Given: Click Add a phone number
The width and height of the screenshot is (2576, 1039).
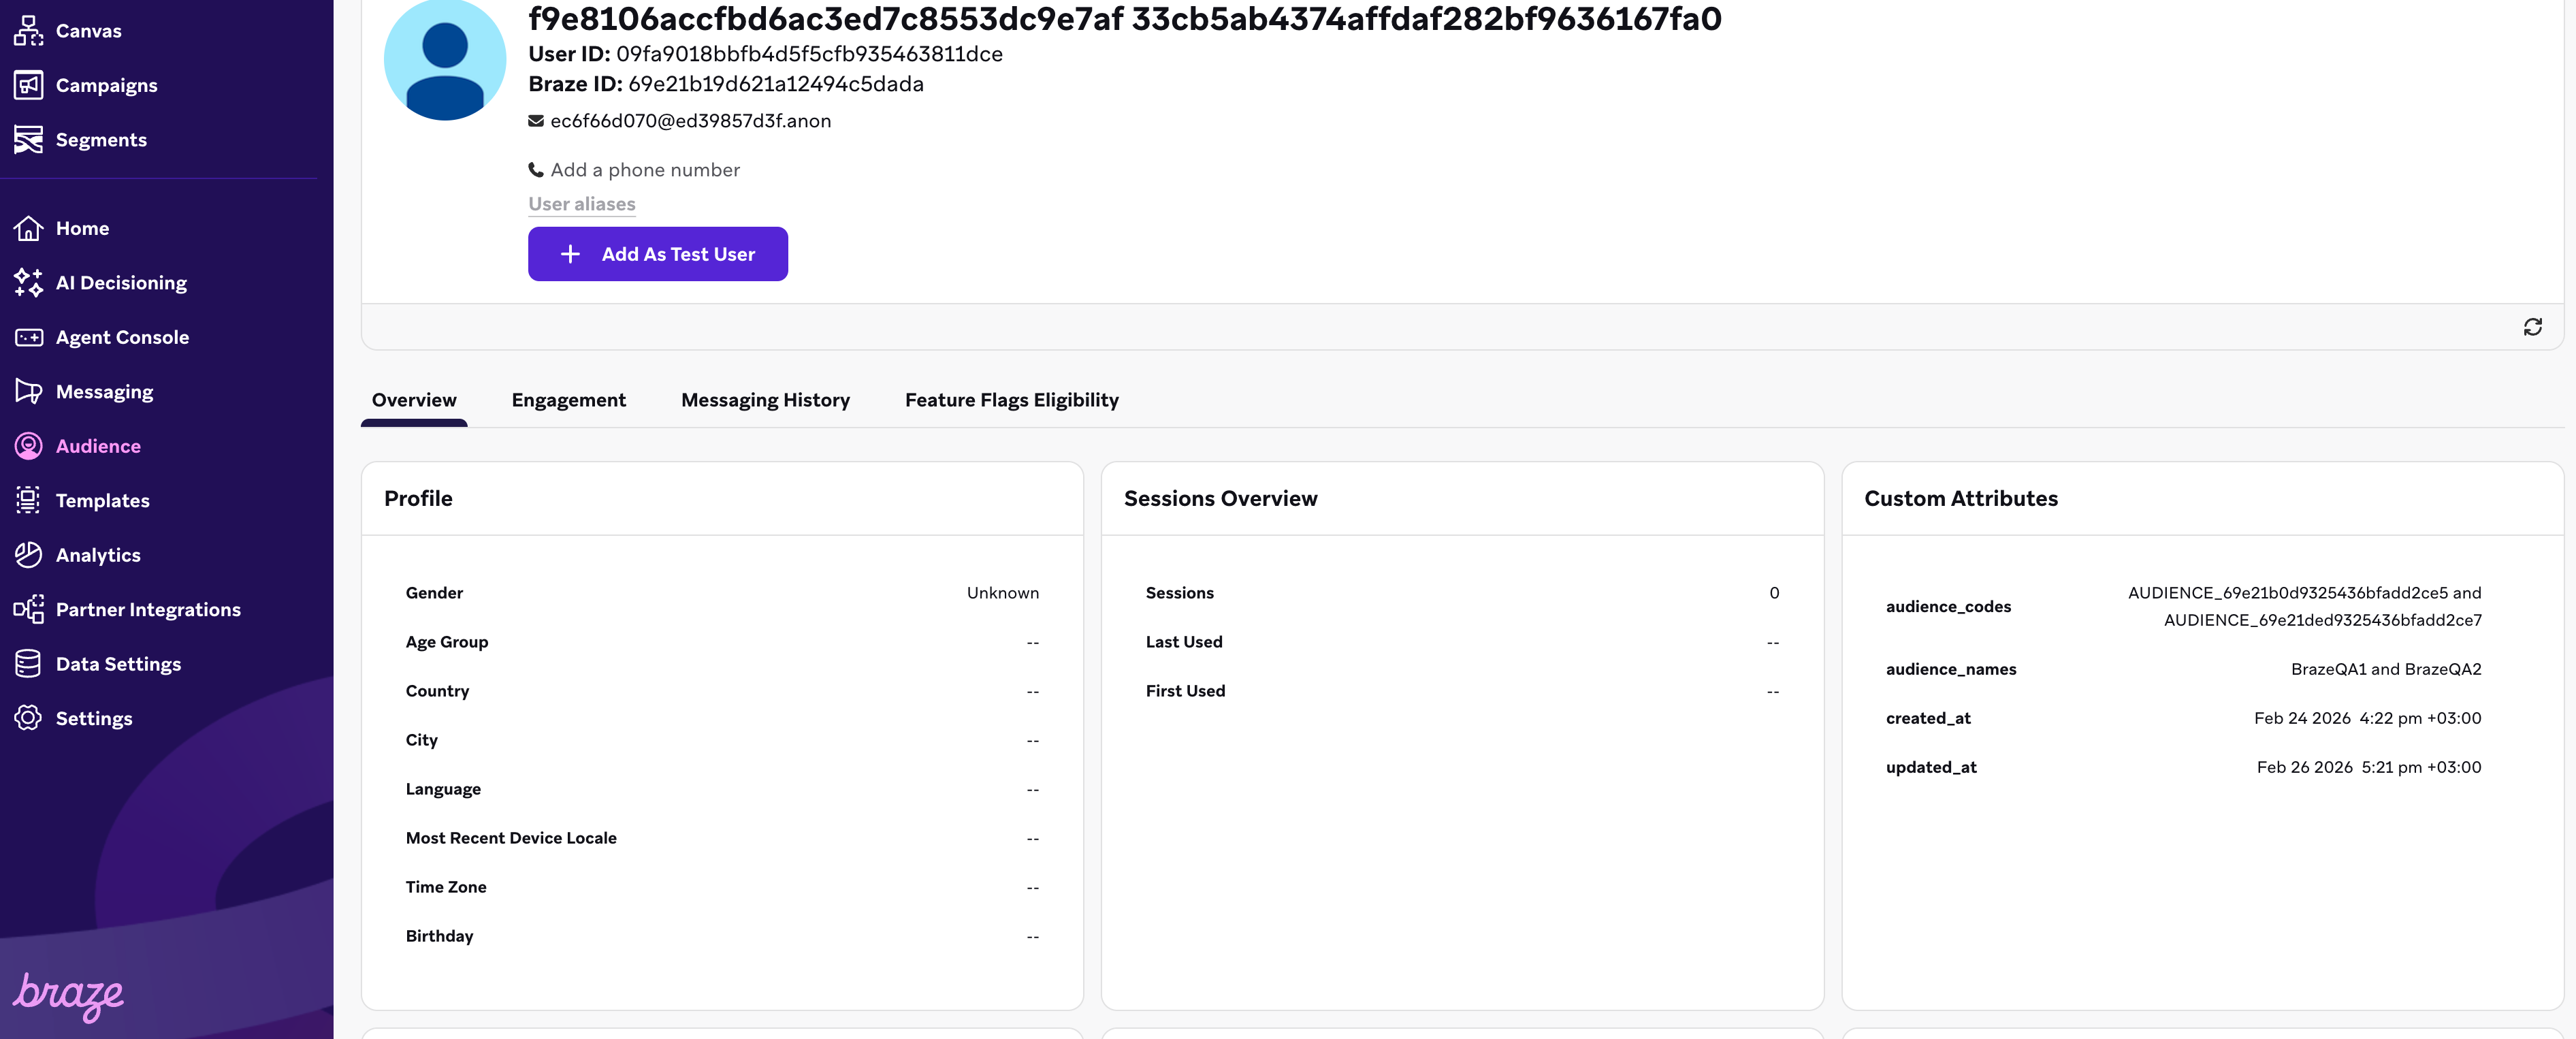Looking at the screenshot, I should tap(644, 170).
